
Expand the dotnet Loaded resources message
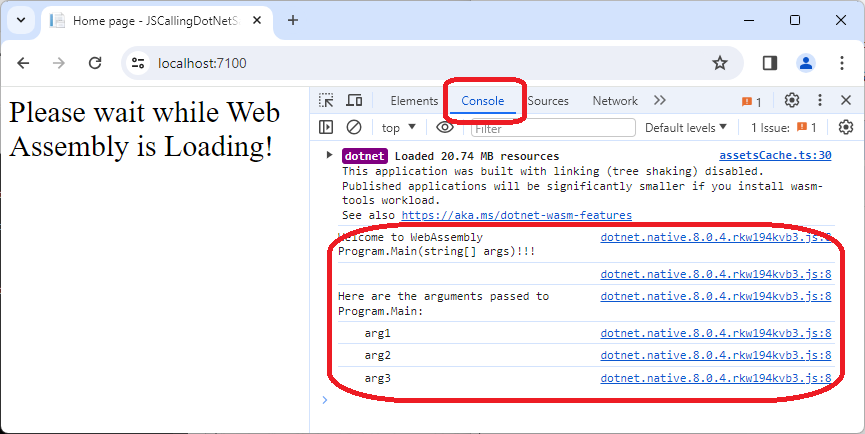pos(329,155)
